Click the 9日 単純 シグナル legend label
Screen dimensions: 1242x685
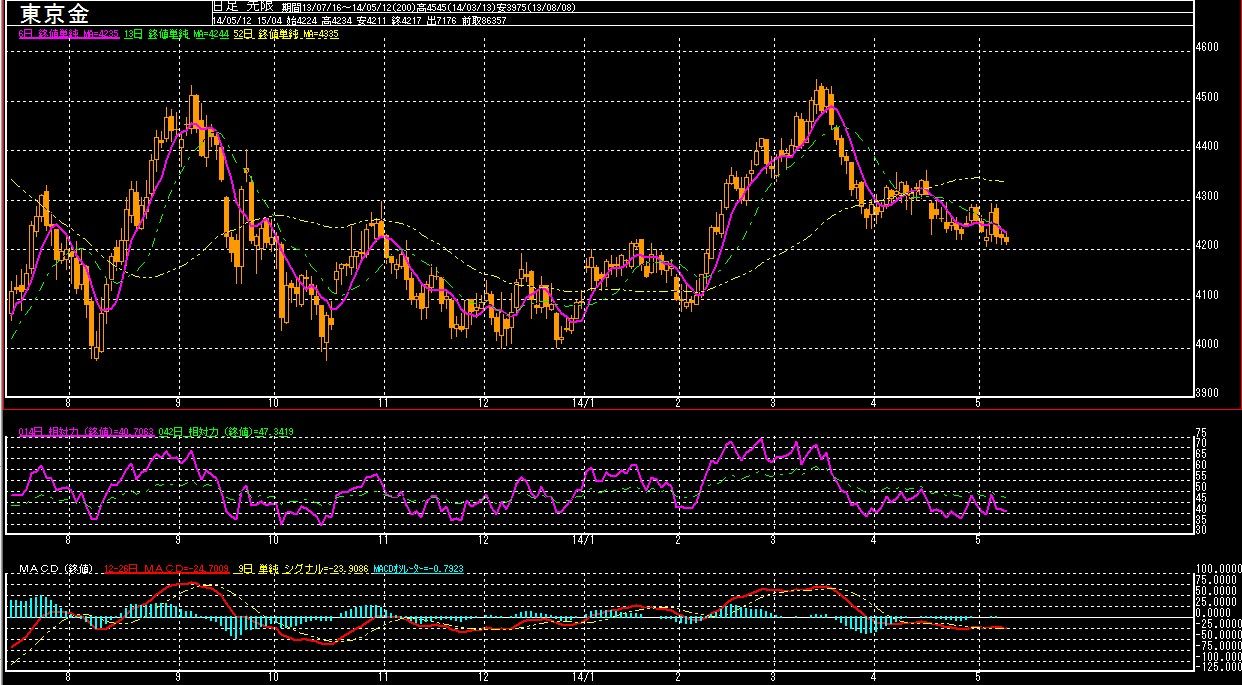(303, 569)
